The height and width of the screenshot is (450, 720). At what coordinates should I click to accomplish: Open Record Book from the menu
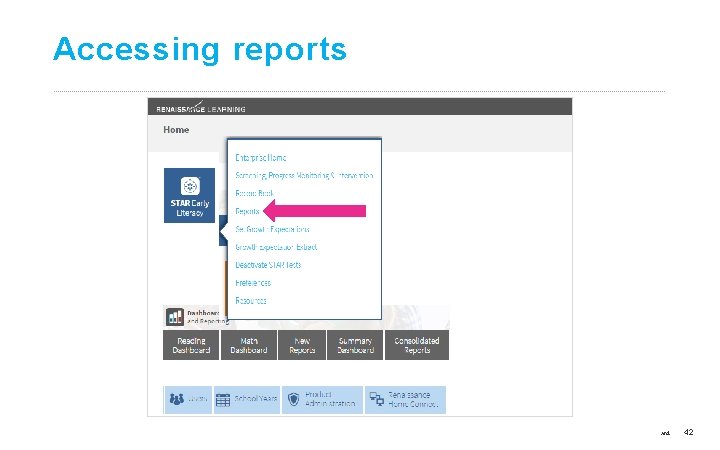pos(254,193)
